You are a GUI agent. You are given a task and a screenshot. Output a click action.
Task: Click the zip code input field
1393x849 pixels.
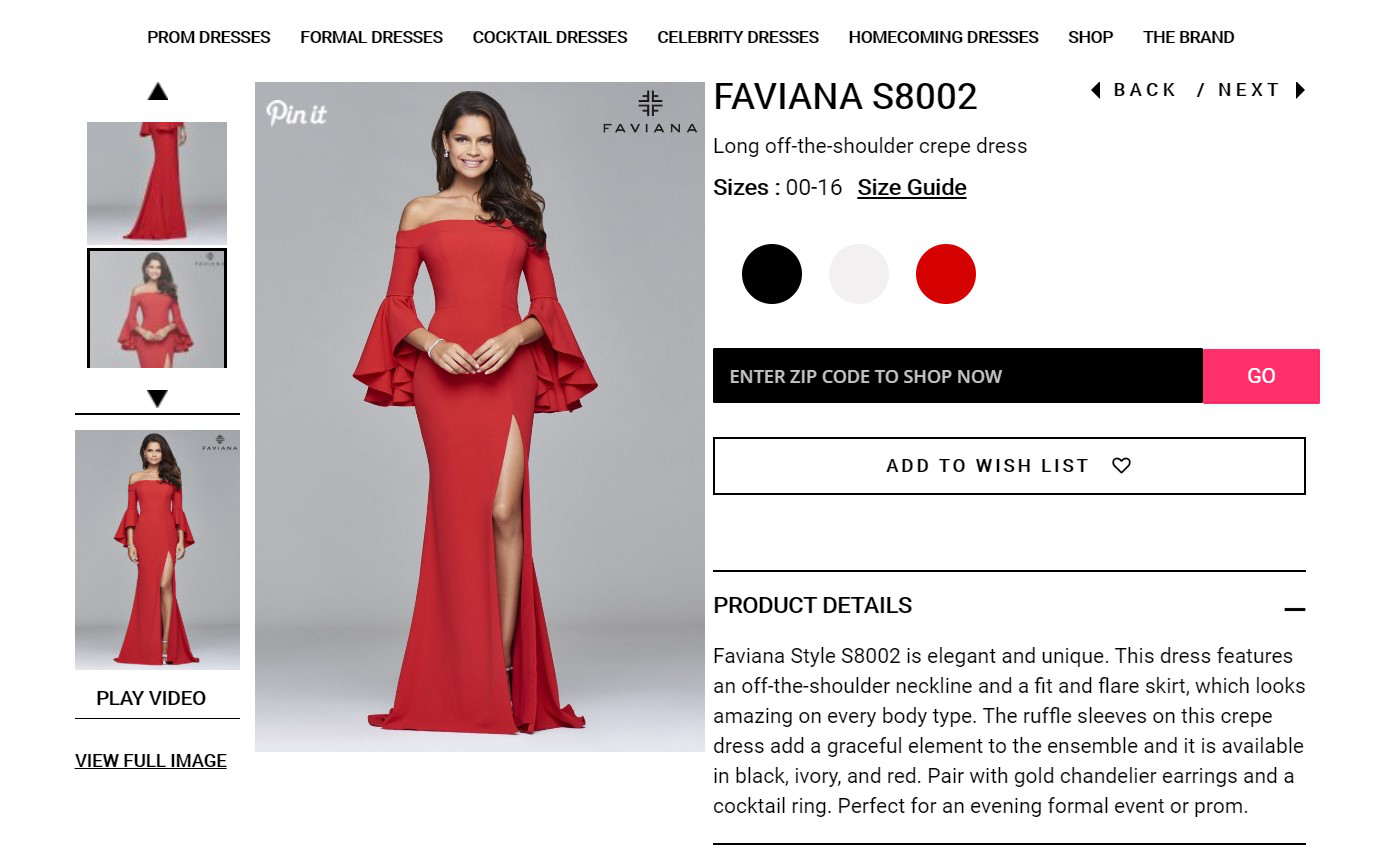(958, 376)
